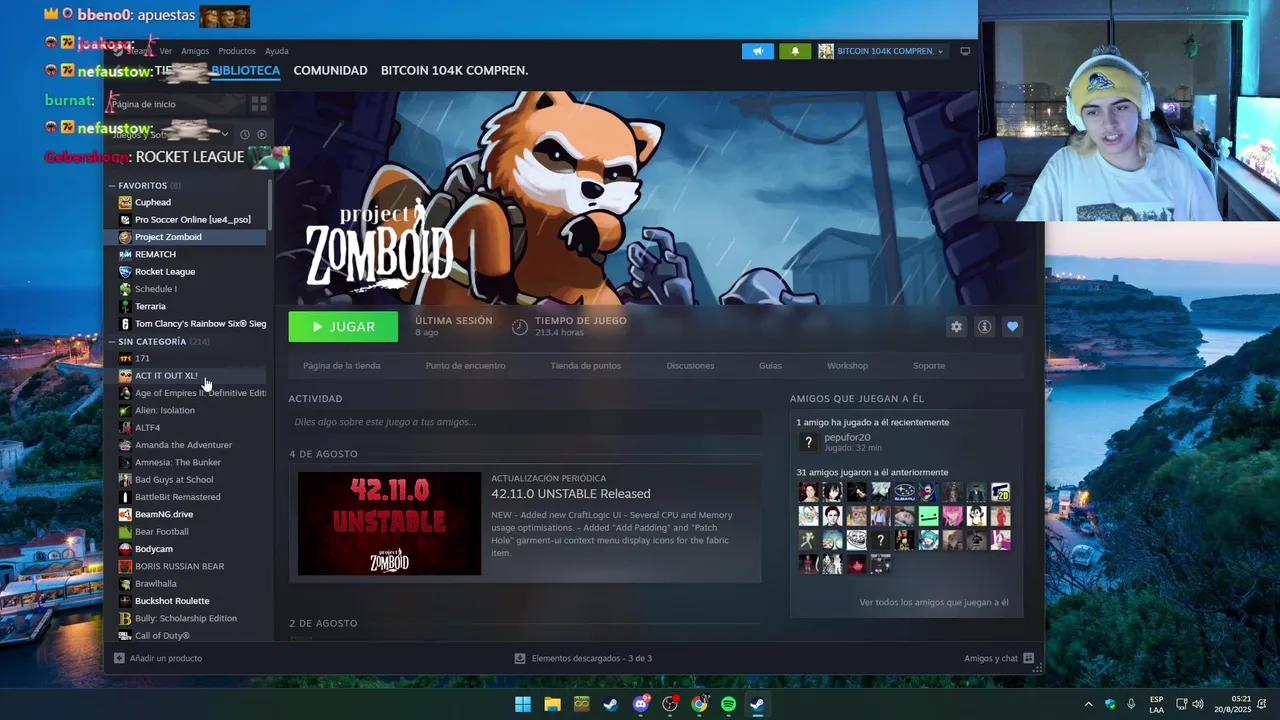
Task: Collapse the SIN CATEGORÍA category
Action: pos(113,342)
